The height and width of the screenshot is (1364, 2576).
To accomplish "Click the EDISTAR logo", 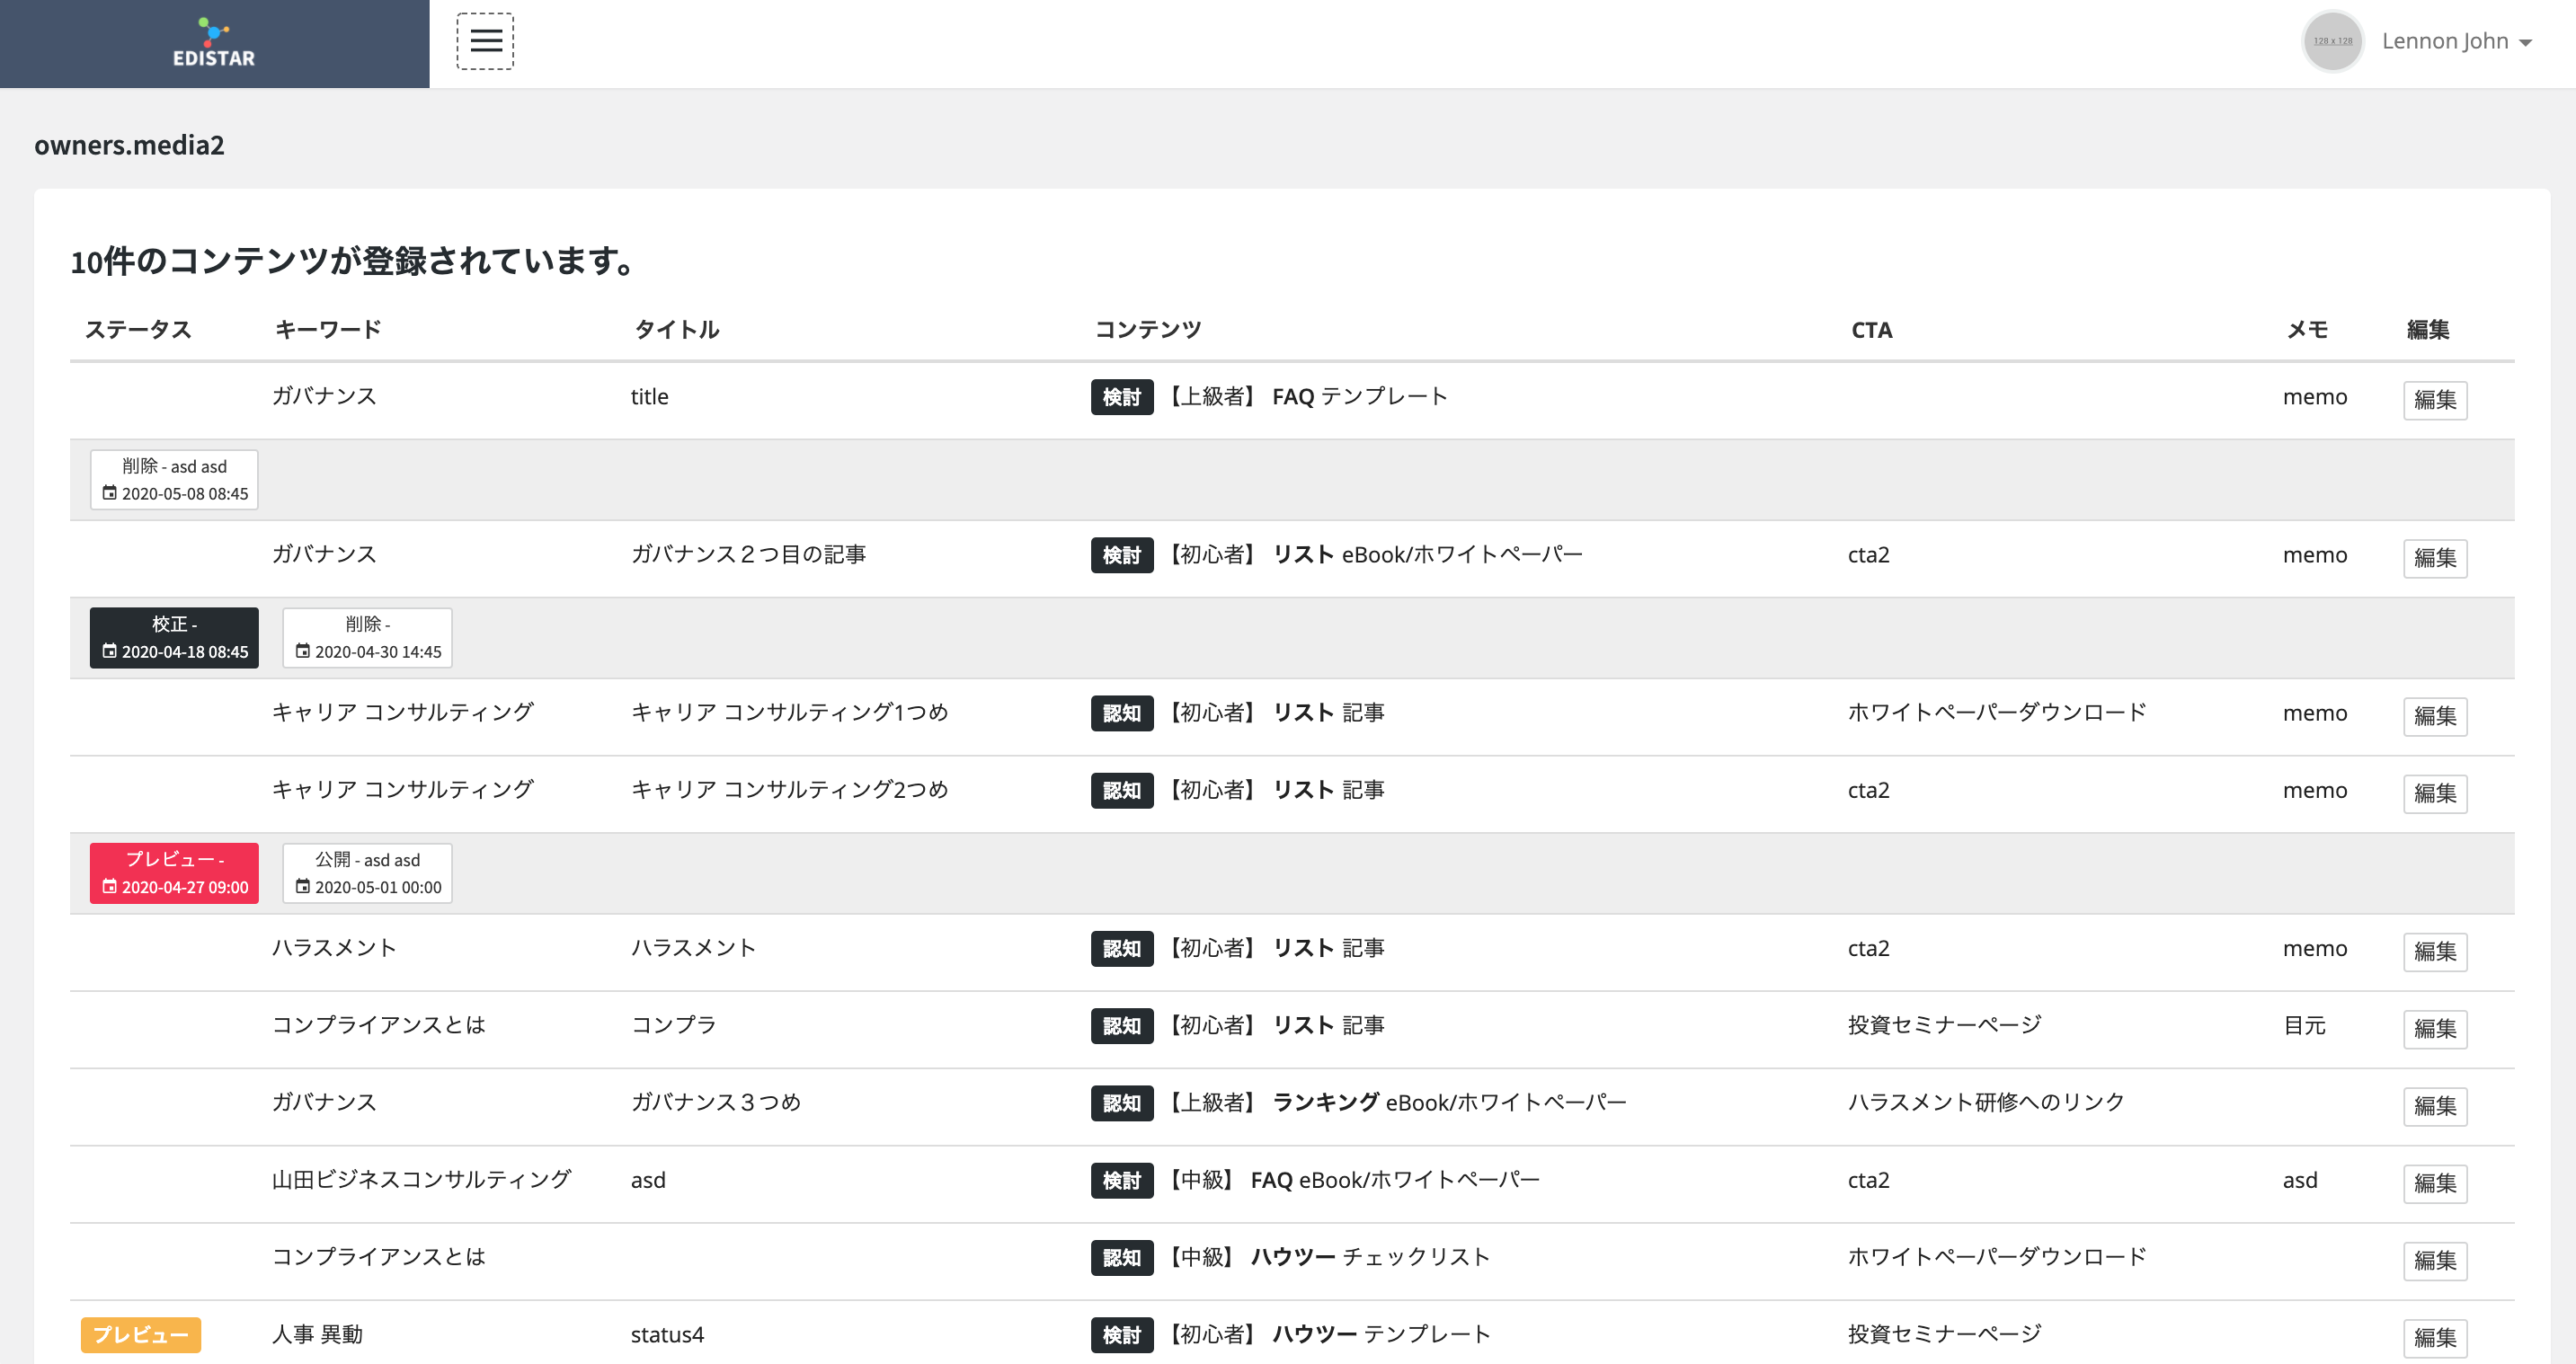I will pos(214,43).
